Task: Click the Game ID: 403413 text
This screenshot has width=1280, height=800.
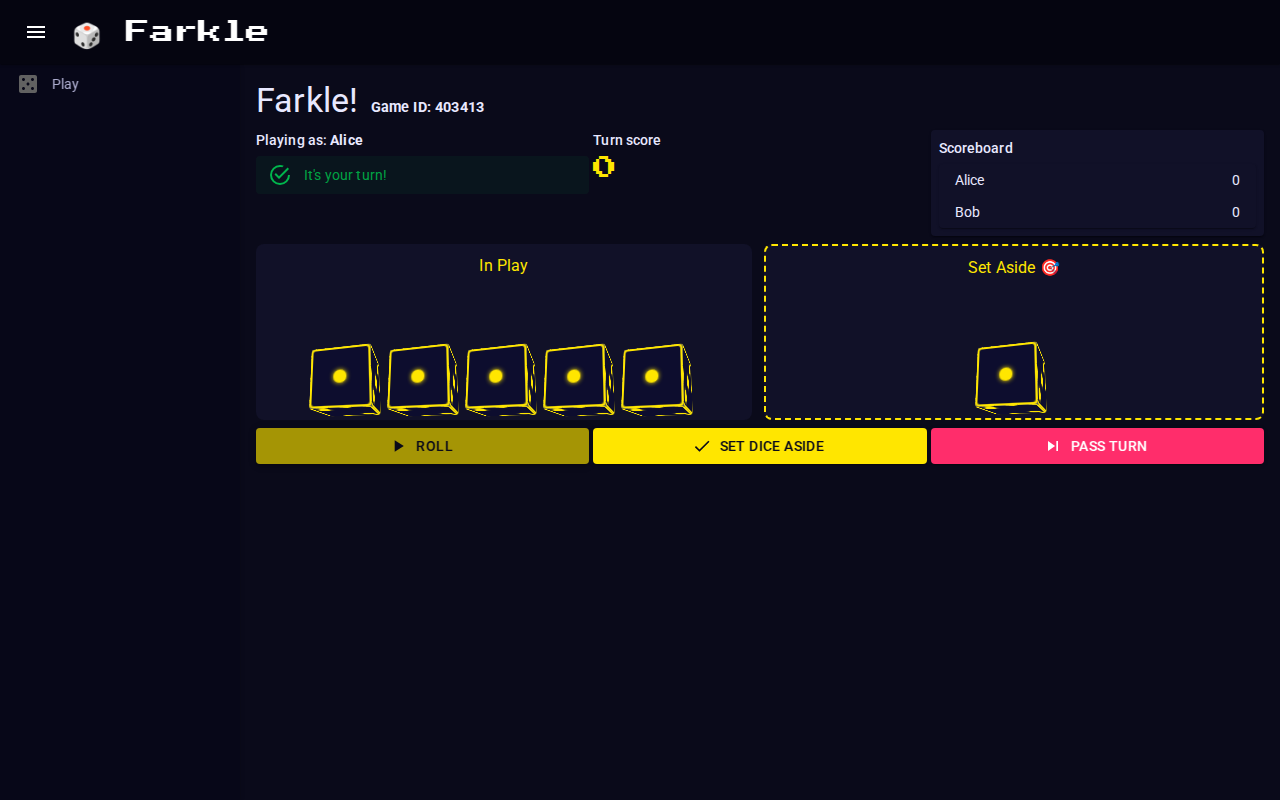Action: coord(428,107)
